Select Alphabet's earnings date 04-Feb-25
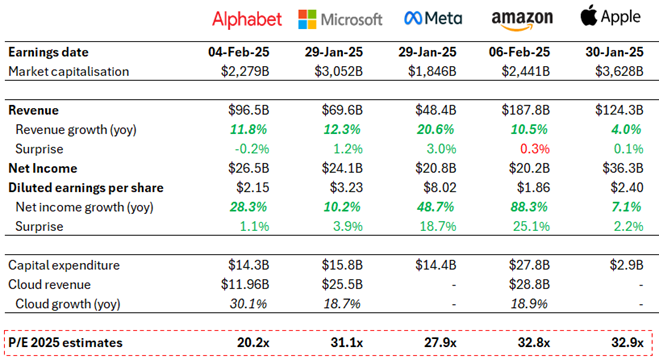The width and height of the screenshot is (659, 364). [238, 52]
